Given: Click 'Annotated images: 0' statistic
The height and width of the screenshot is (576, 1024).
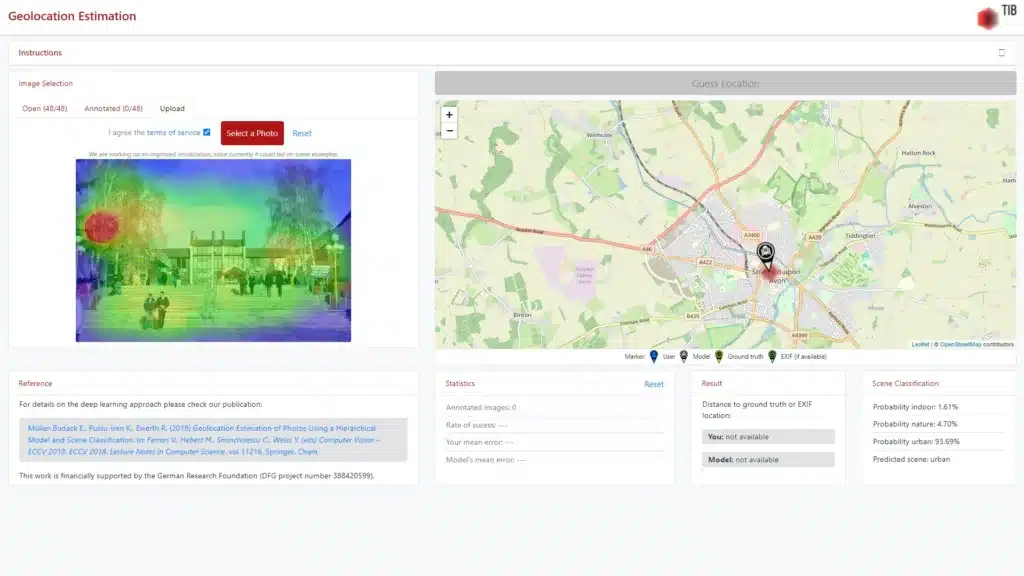Looking at the screenshot, I should pyautogui.click(x=481, y=408).
